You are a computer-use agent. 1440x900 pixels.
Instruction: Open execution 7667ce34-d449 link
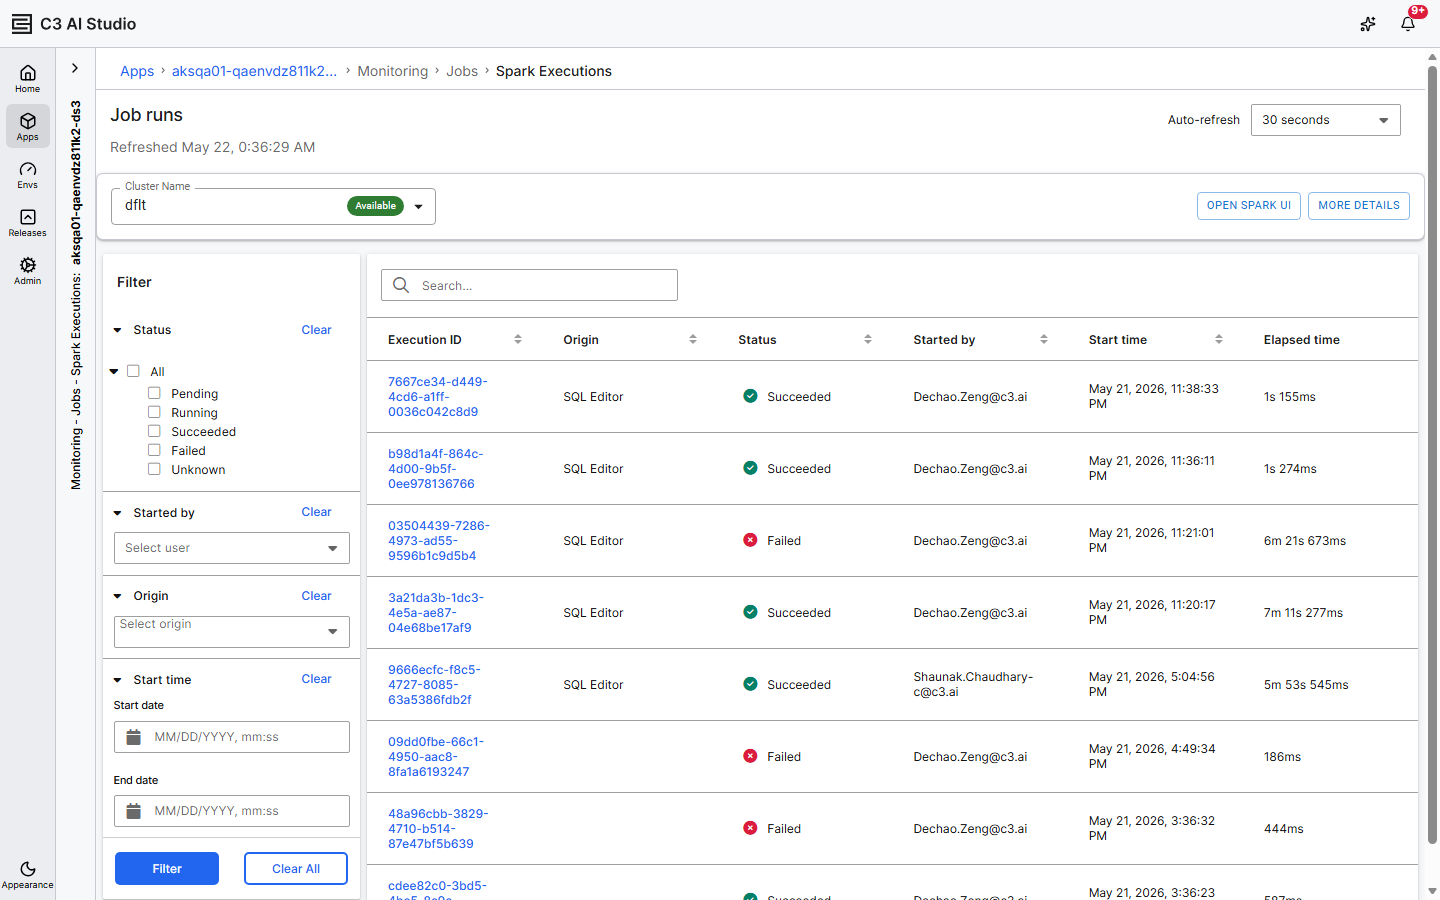pos(438,397)
